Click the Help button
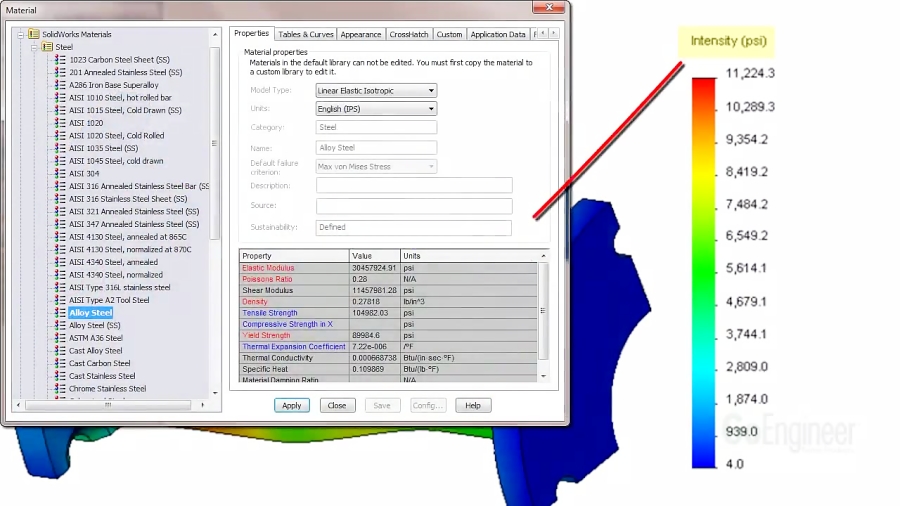 click(473, 406)
